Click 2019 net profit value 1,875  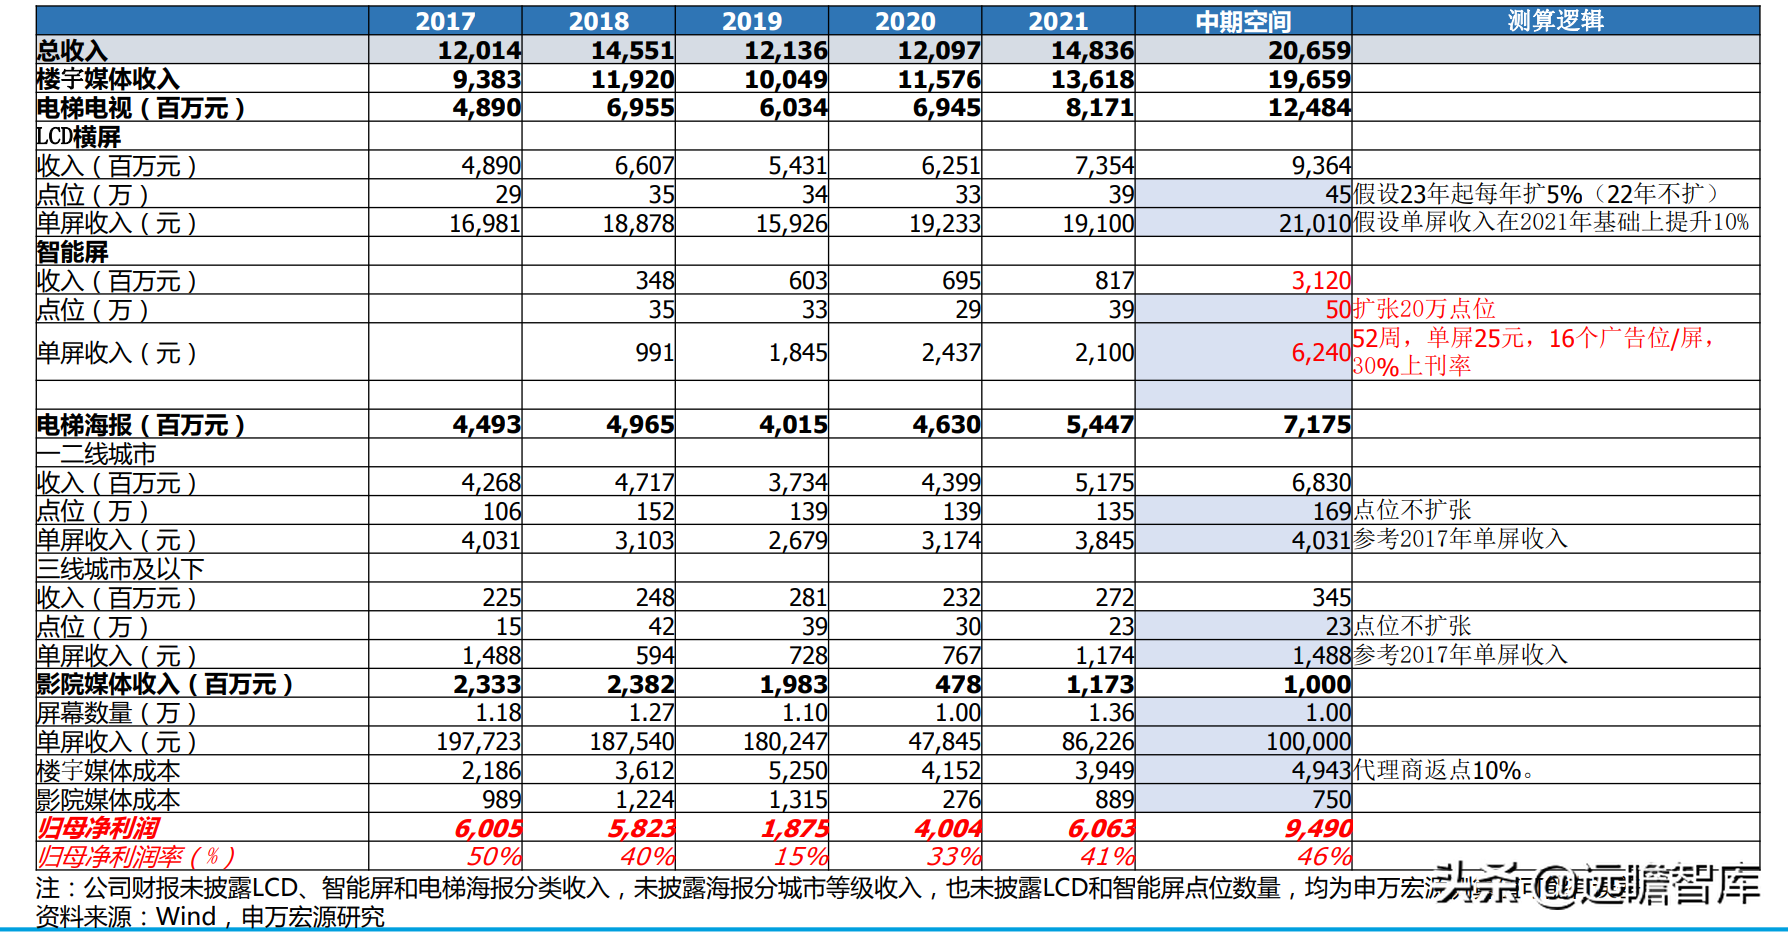(795, 828)
